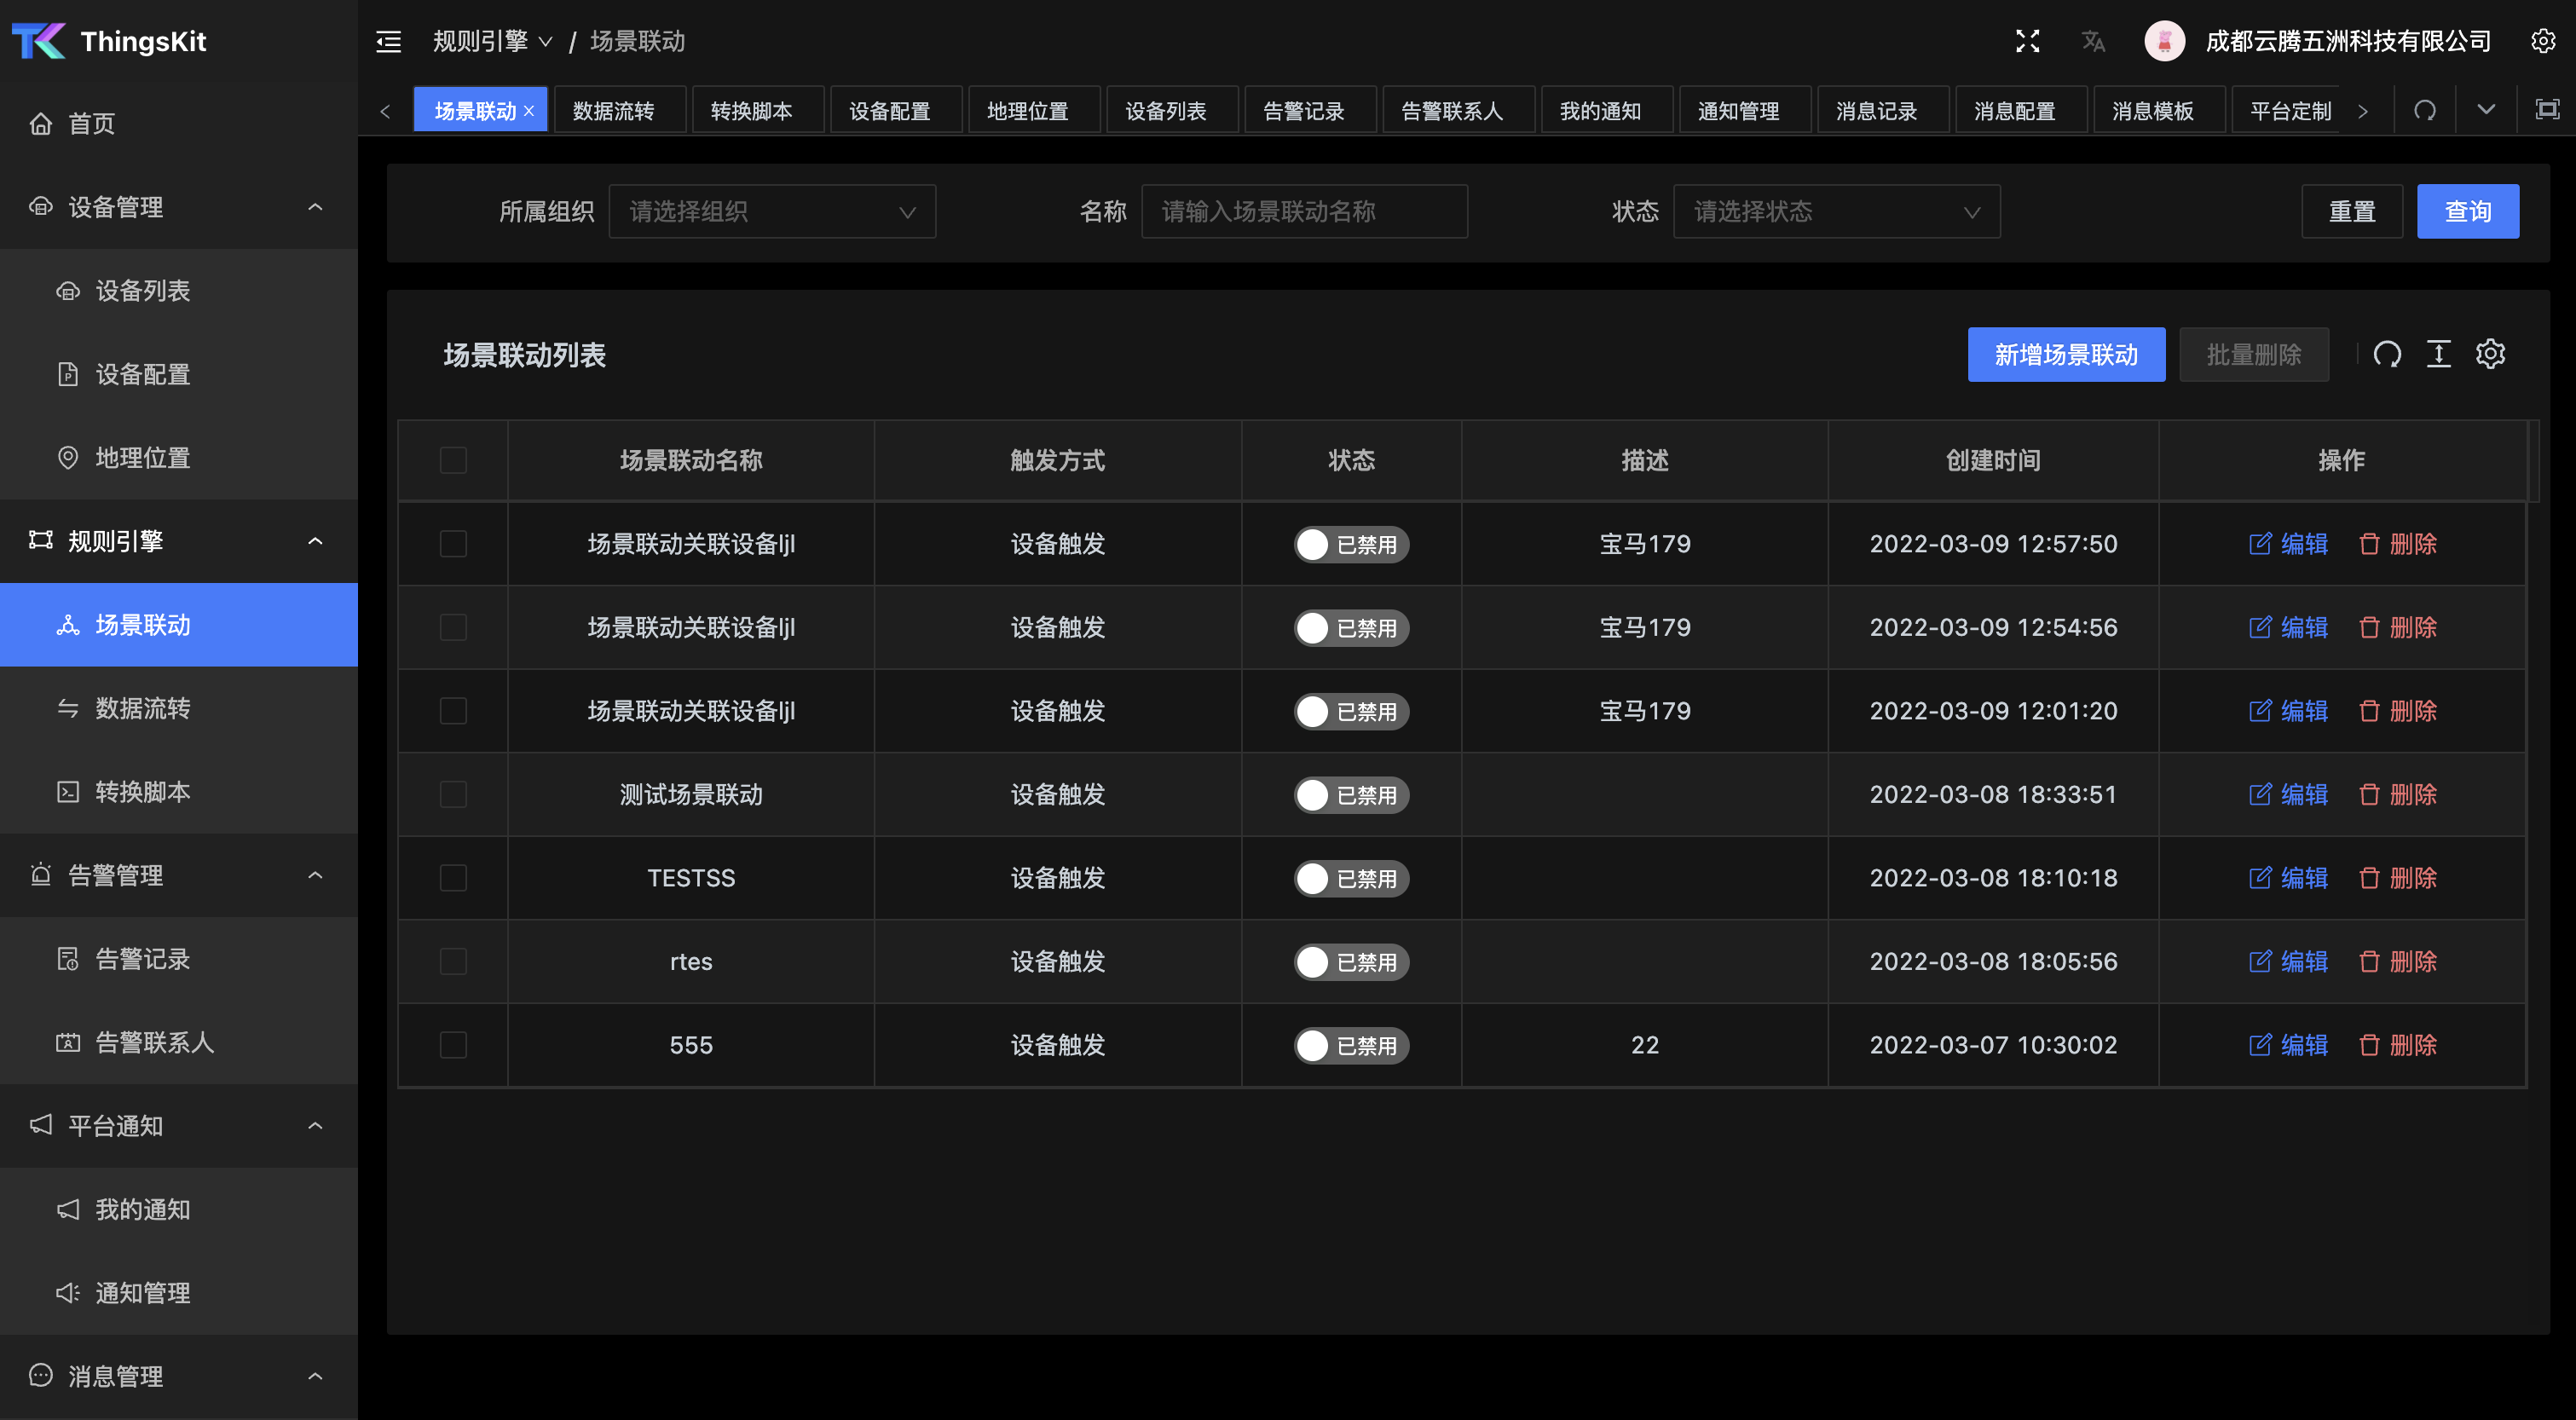The height and width of the screenshot is (1420, 2576).
Task: Collapse the 平台通知 sidebar group
Action: pyautogui.click(x=179, y=1125)
